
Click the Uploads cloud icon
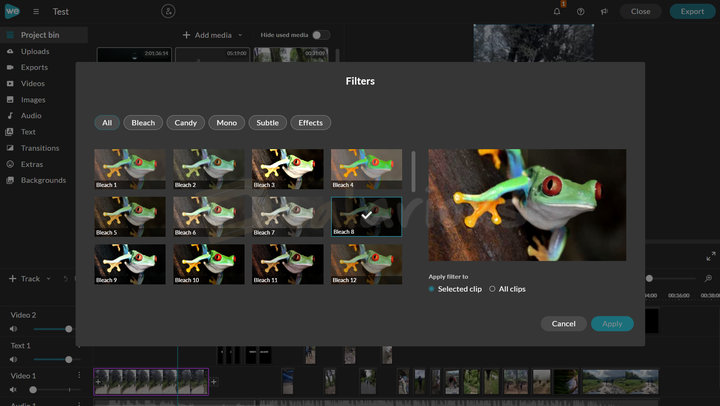10,51
